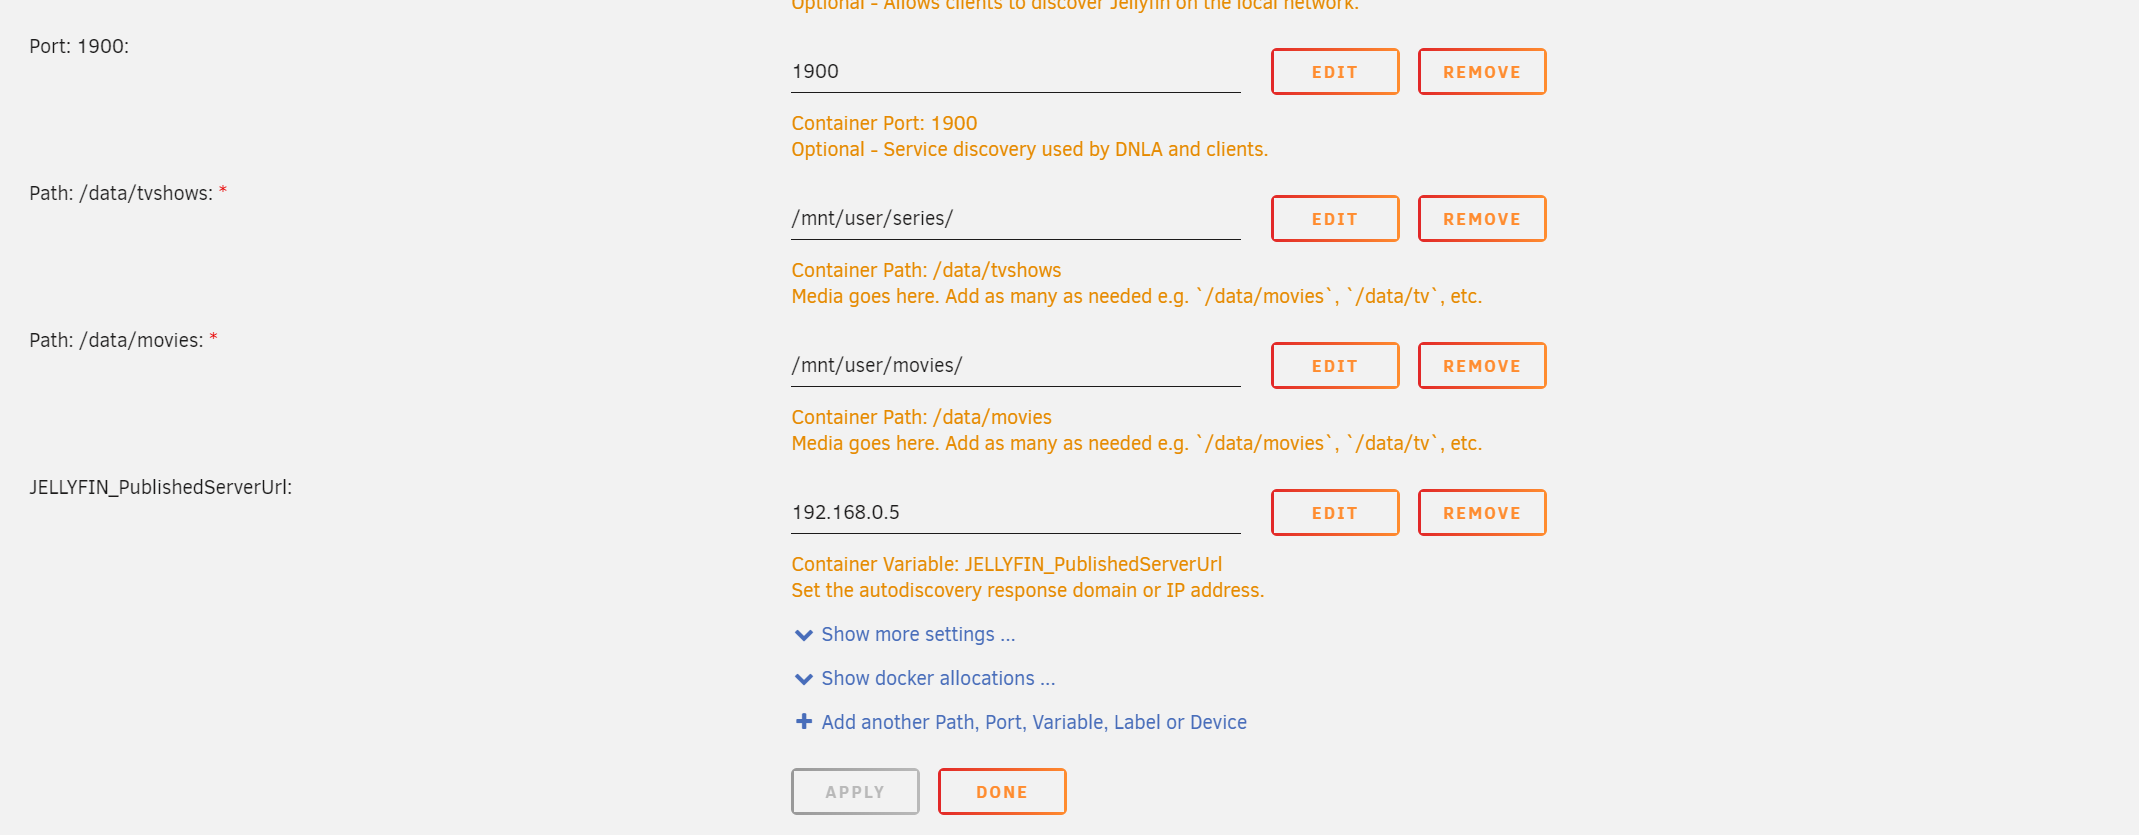Click the Show docker allocations link text
This screenshot has height=835, width=2139.
coord(938,679)
